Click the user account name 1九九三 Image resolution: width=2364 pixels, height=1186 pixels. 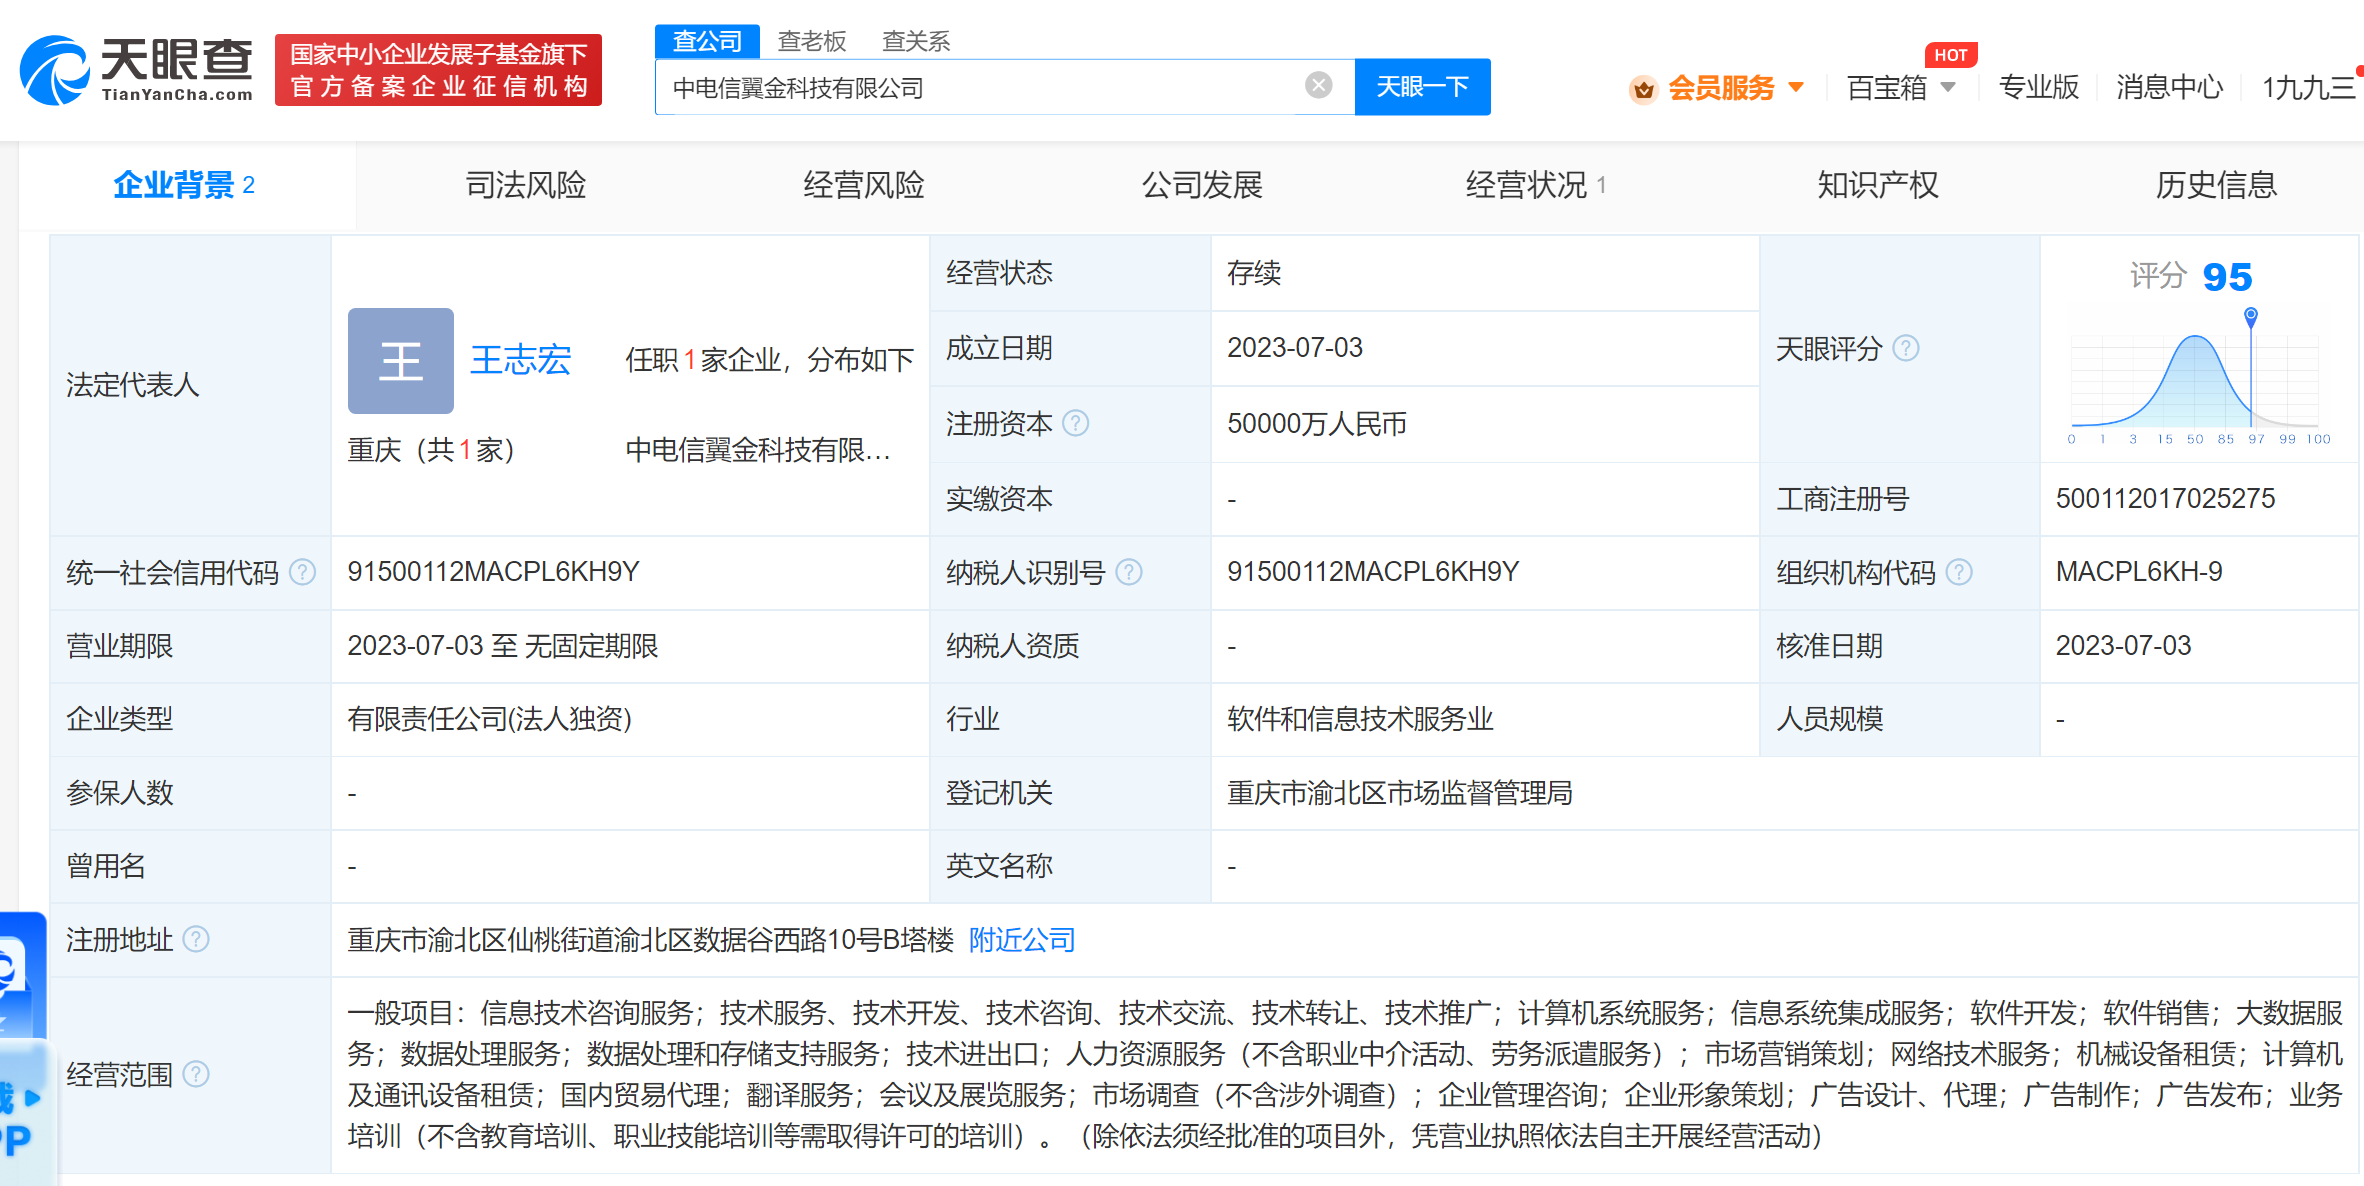point(2309,88)
